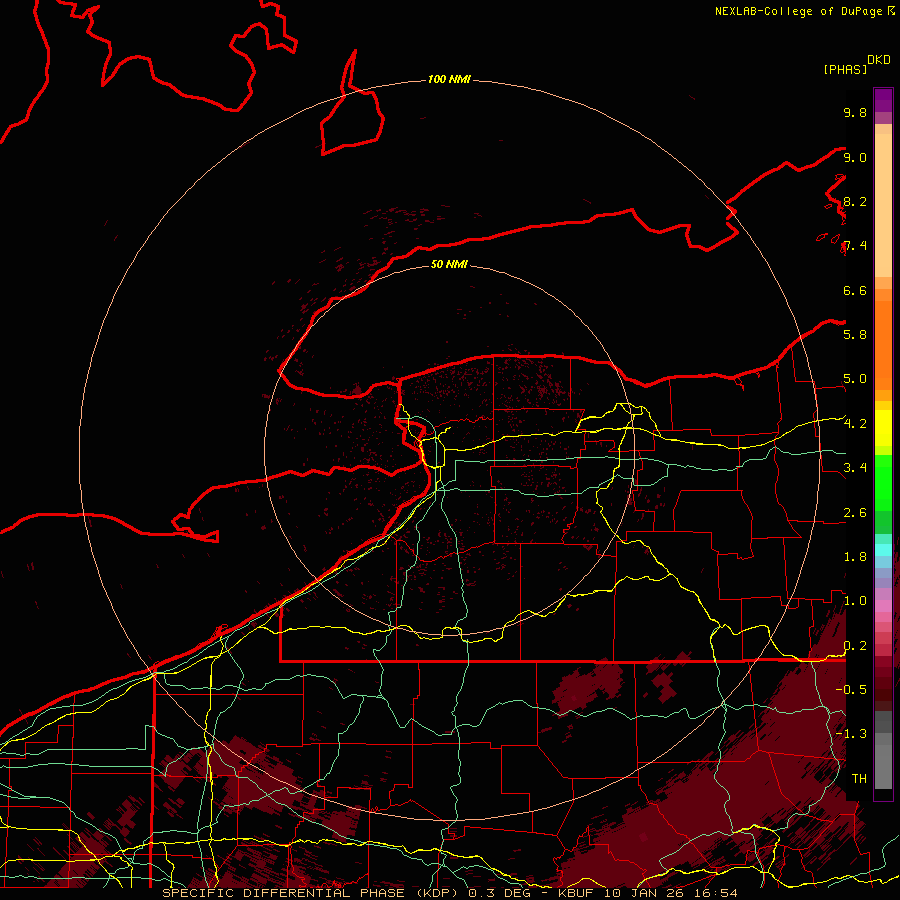Click the -0.5 value on color scale
Viewport: 900px width, 900px height.
click(x=851, y=689)
